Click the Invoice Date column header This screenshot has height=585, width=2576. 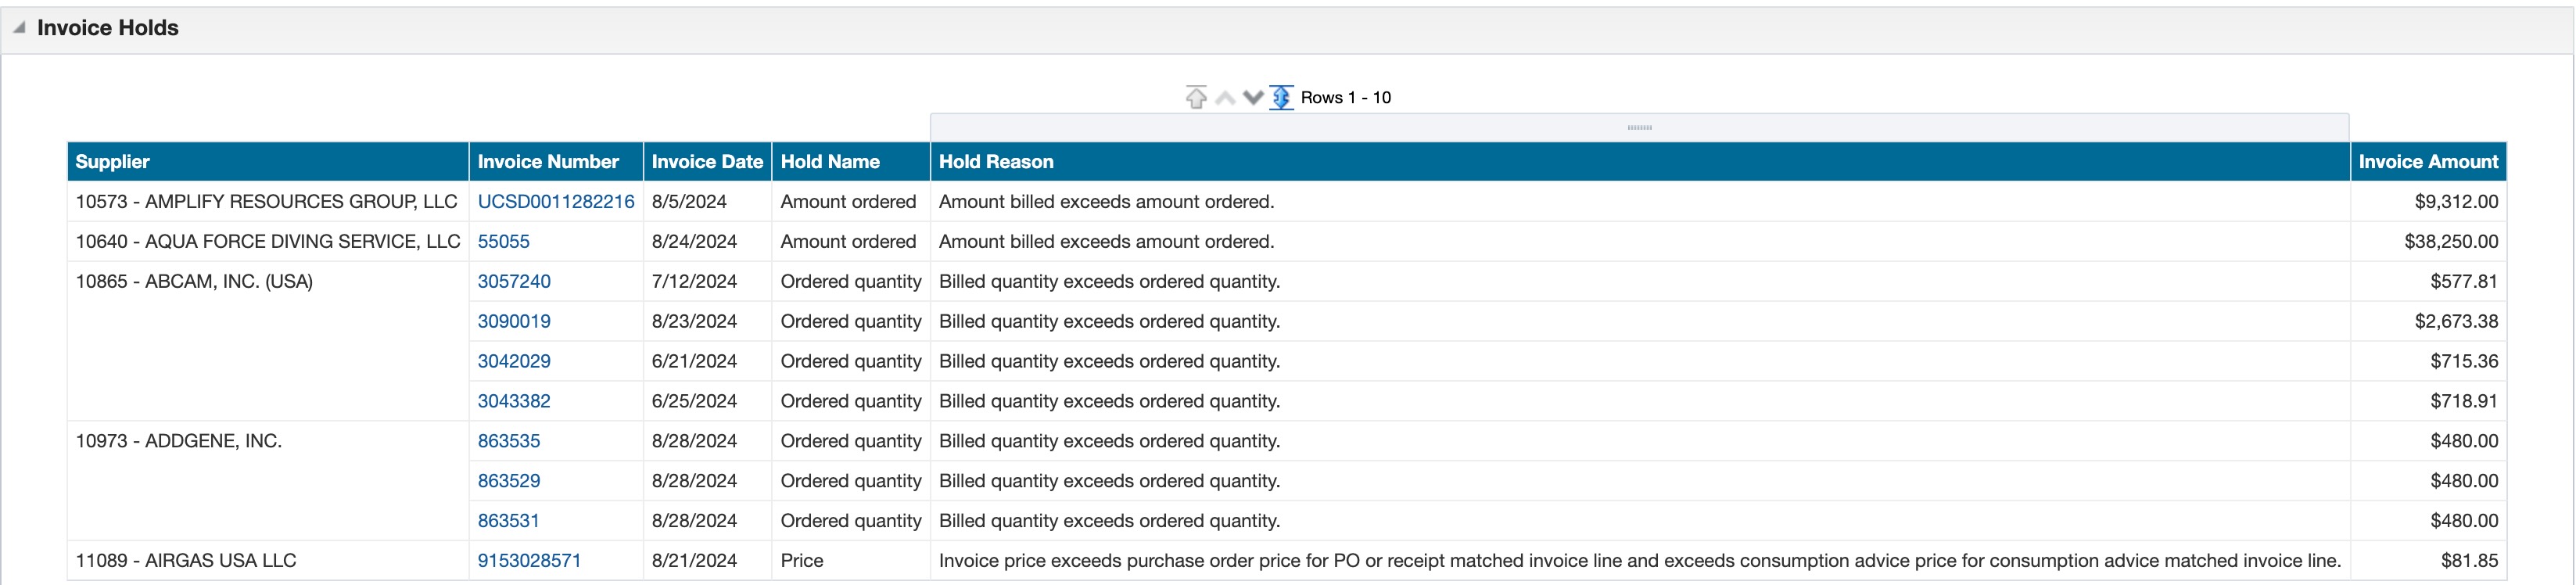tap(707, 161)
